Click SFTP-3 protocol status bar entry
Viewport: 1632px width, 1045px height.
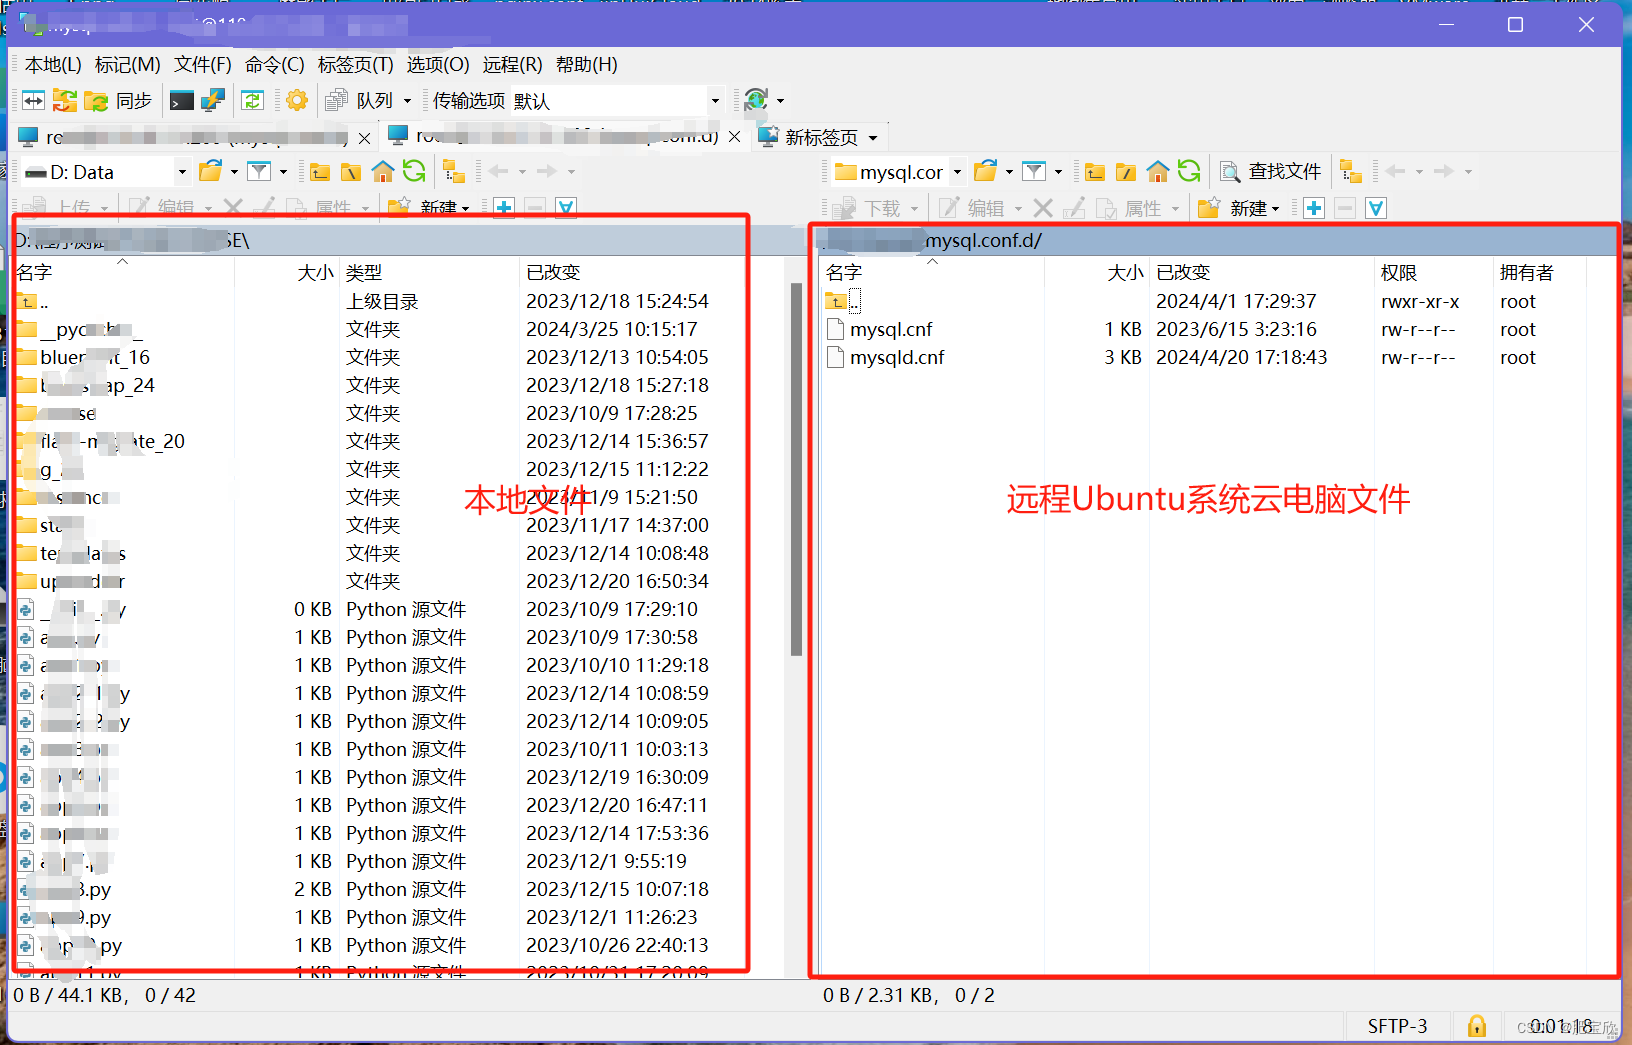coord(1397,1026)
